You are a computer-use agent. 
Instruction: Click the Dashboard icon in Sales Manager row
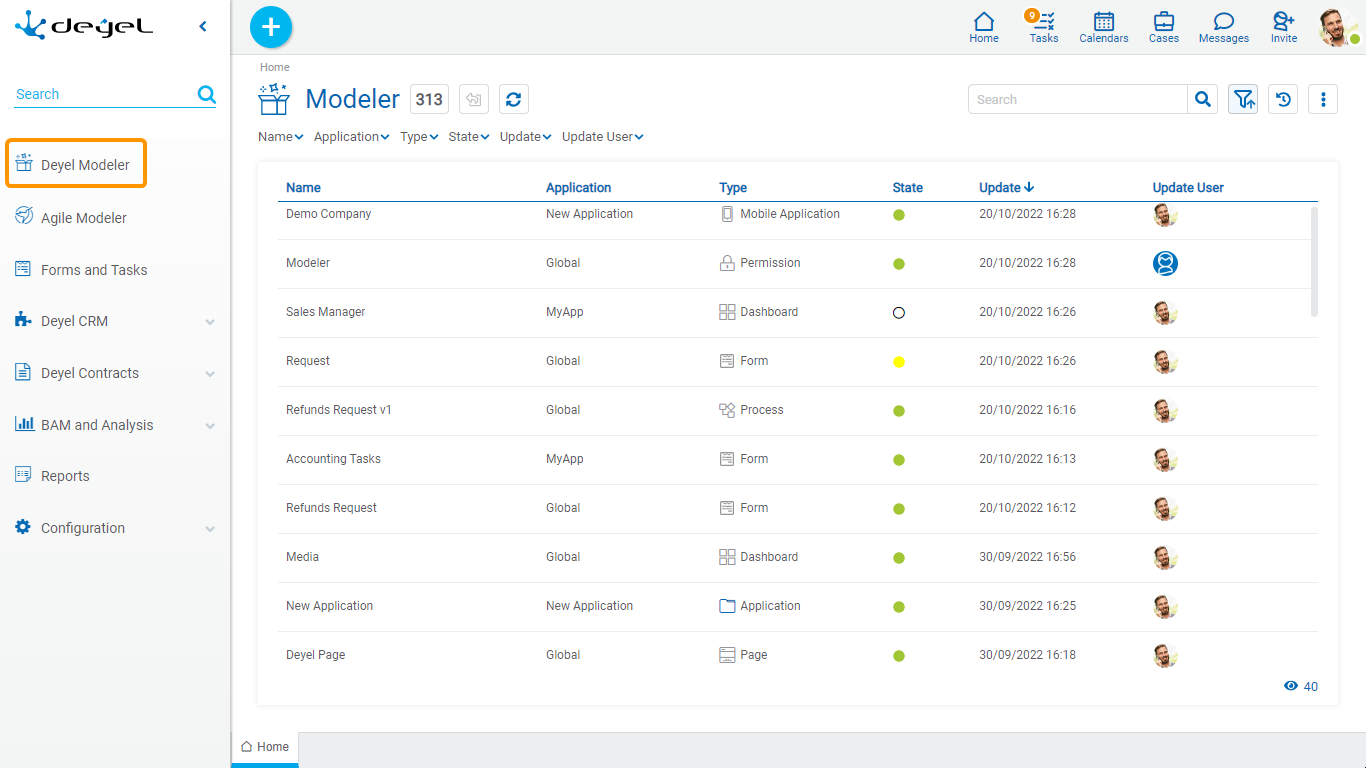pos(727,312)
